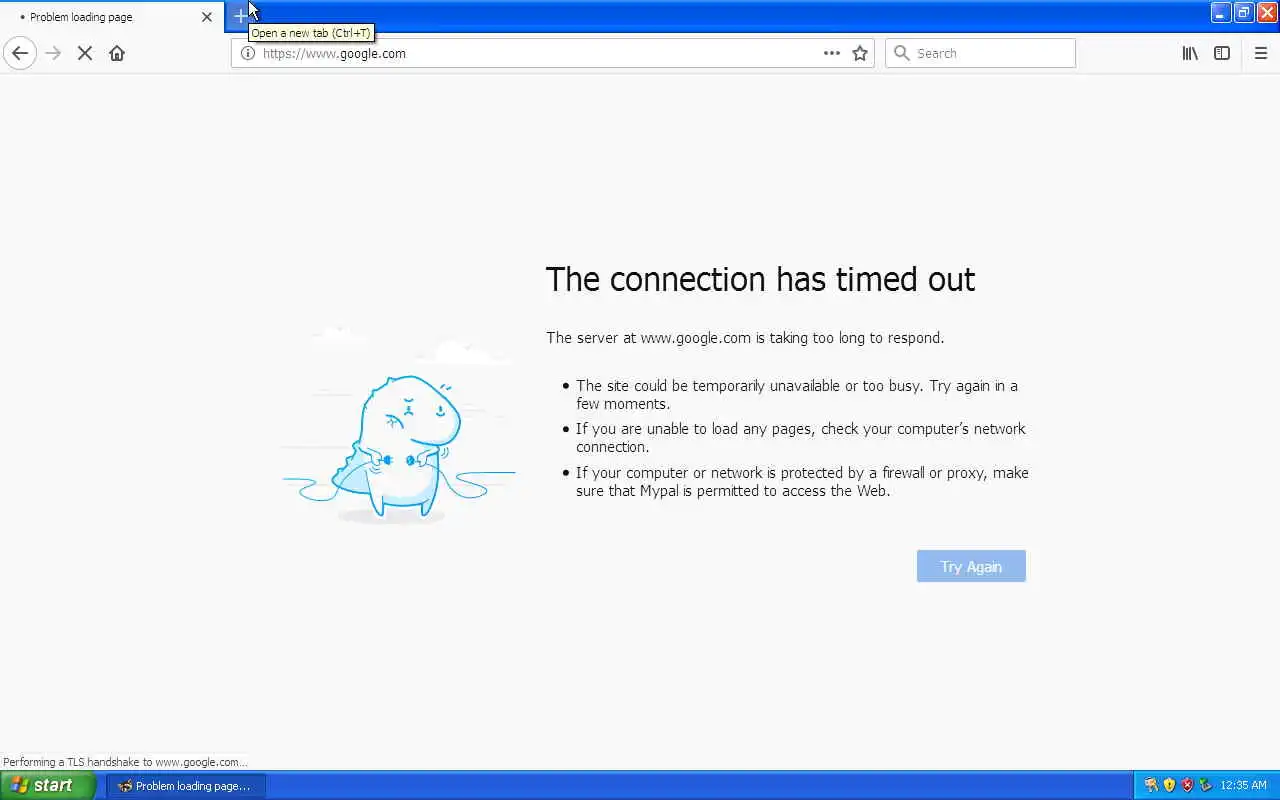Image resolution: width=1280 pixels, height=800 pixels.
Task: Open page actions three-dot menu
Action: point(832,53)
